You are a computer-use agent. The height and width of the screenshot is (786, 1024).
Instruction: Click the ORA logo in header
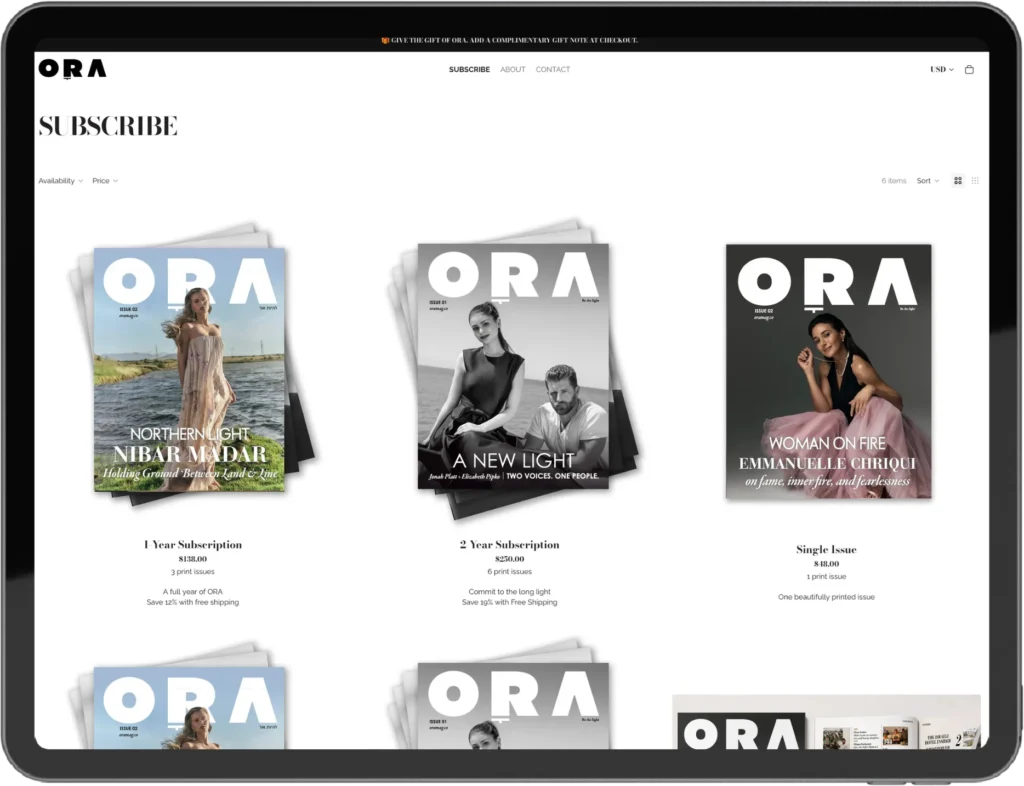tap(72, 69)
